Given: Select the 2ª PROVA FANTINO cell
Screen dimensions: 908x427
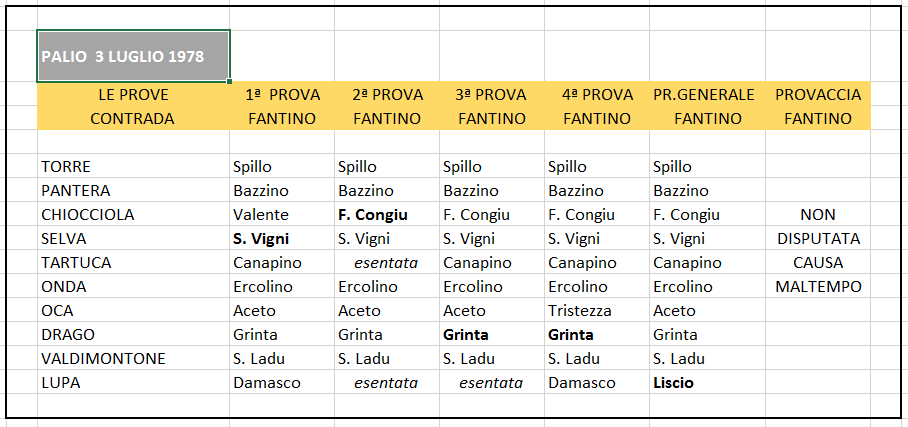Looking at the screenshot, I should point(387,119).
